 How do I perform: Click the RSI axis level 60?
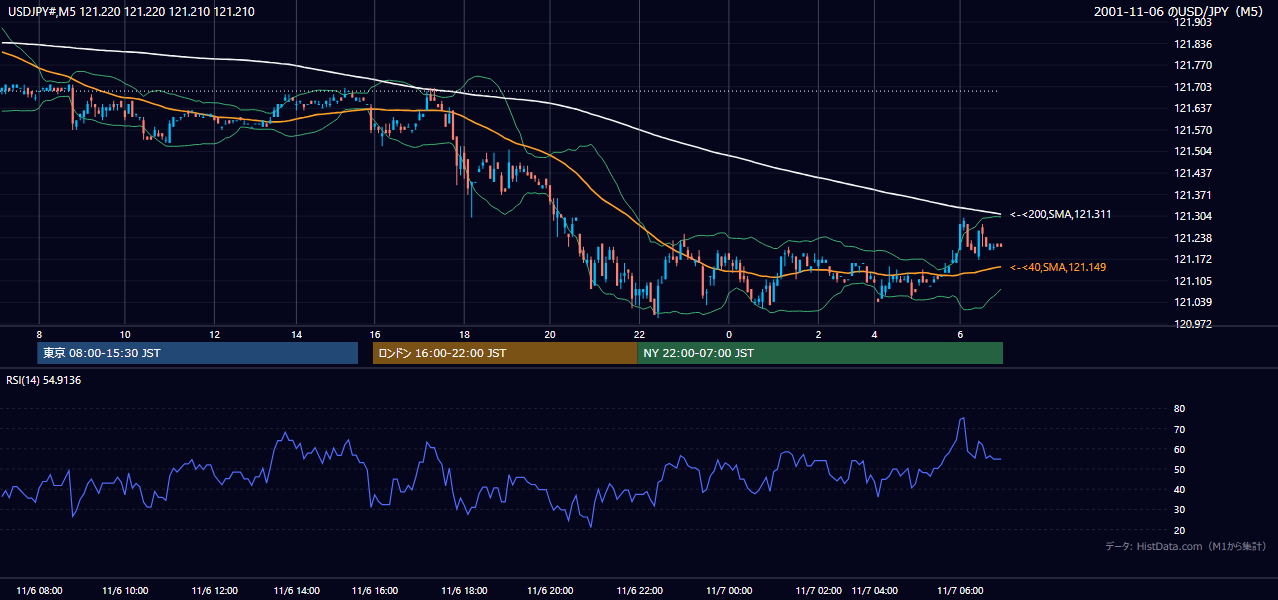(x=1179, y=449)
